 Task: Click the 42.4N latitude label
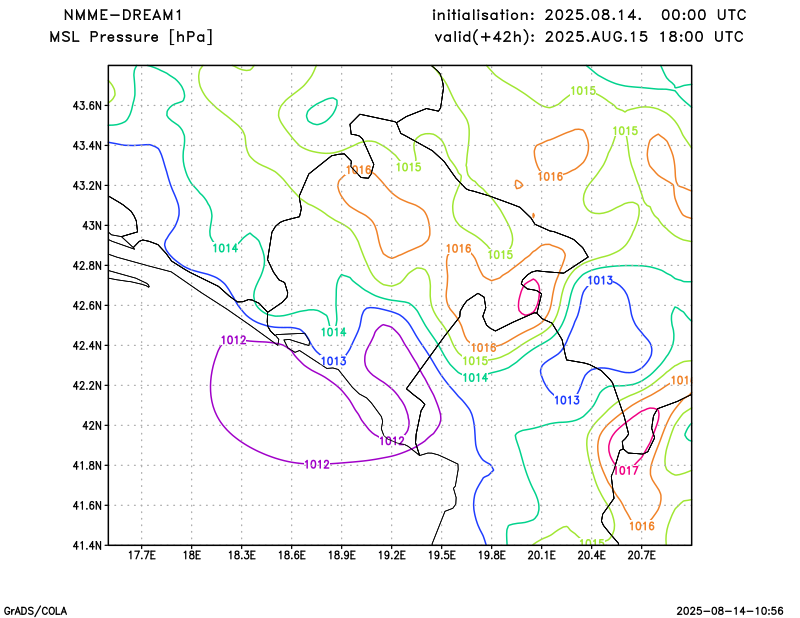click(x=87, y=345)
